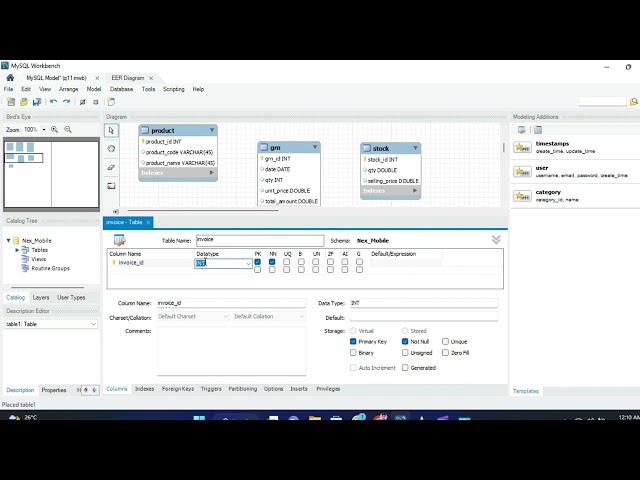
Task: Click the category template star icon
Action: click(x=522, y=196)
